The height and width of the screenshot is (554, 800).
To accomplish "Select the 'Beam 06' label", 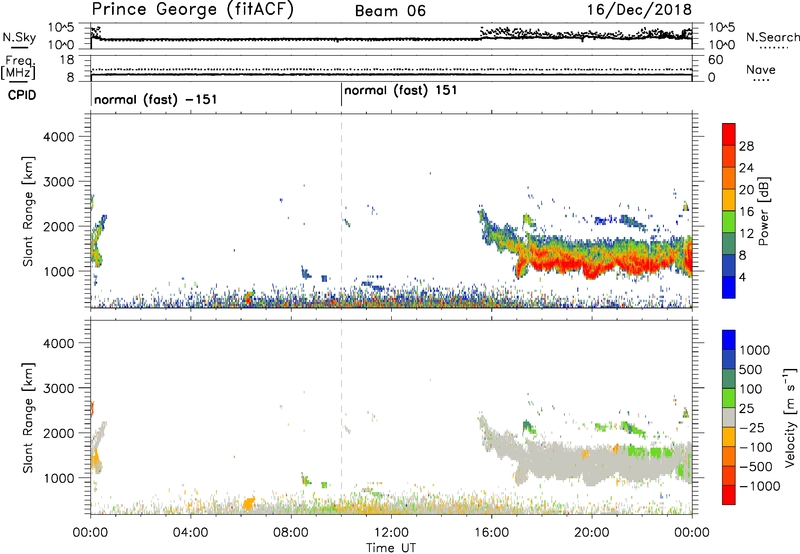I will click(x=390, y=11).
